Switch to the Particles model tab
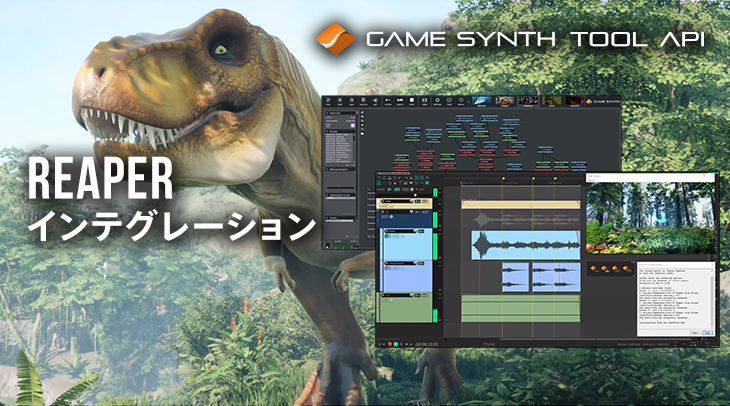 pyautogui.click(x=574, y=101)
